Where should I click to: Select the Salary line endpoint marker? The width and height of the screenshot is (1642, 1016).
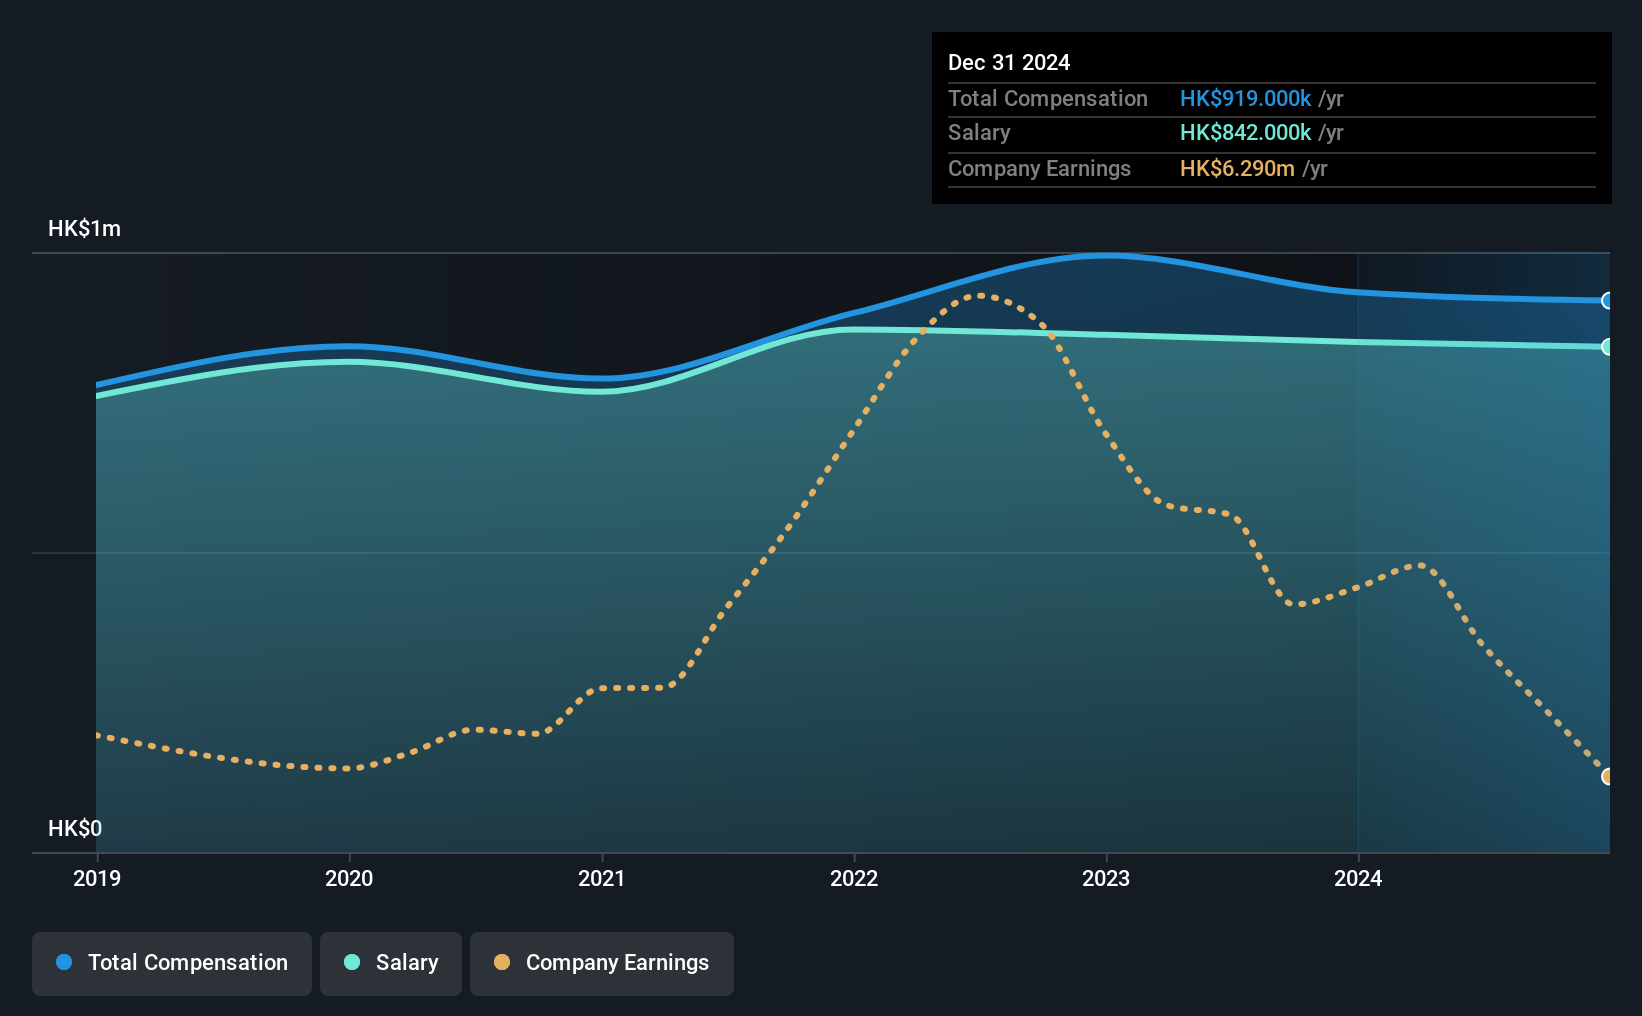pos(1607,347)
